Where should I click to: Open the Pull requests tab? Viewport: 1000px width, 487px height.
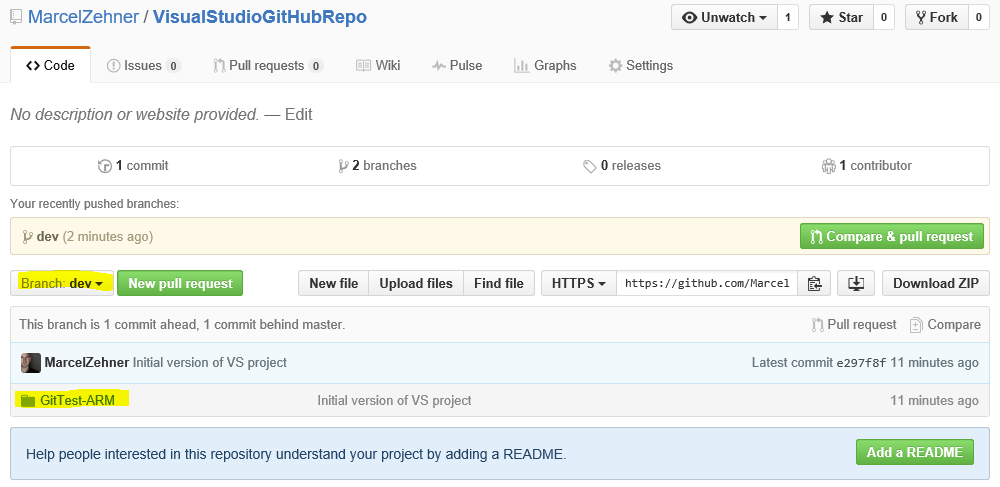click(x=267, y=66)
